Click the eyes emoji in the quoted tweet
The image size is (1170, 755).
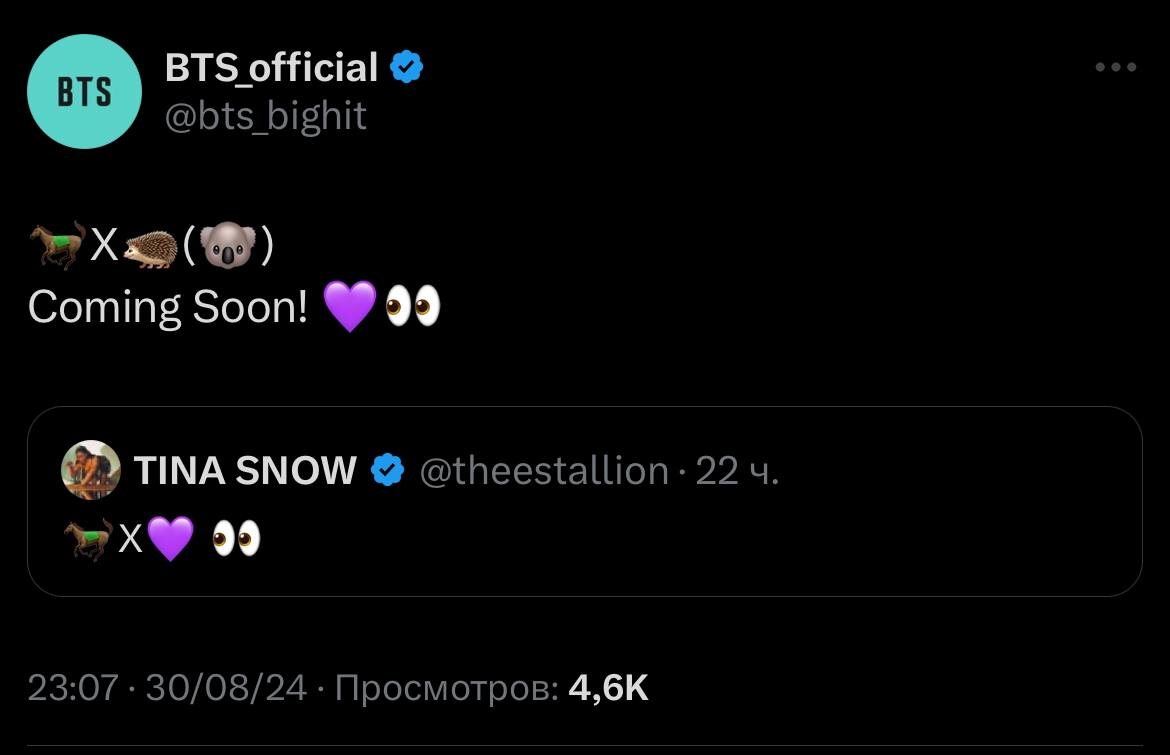pyautogui.click(x=236, y=540)
